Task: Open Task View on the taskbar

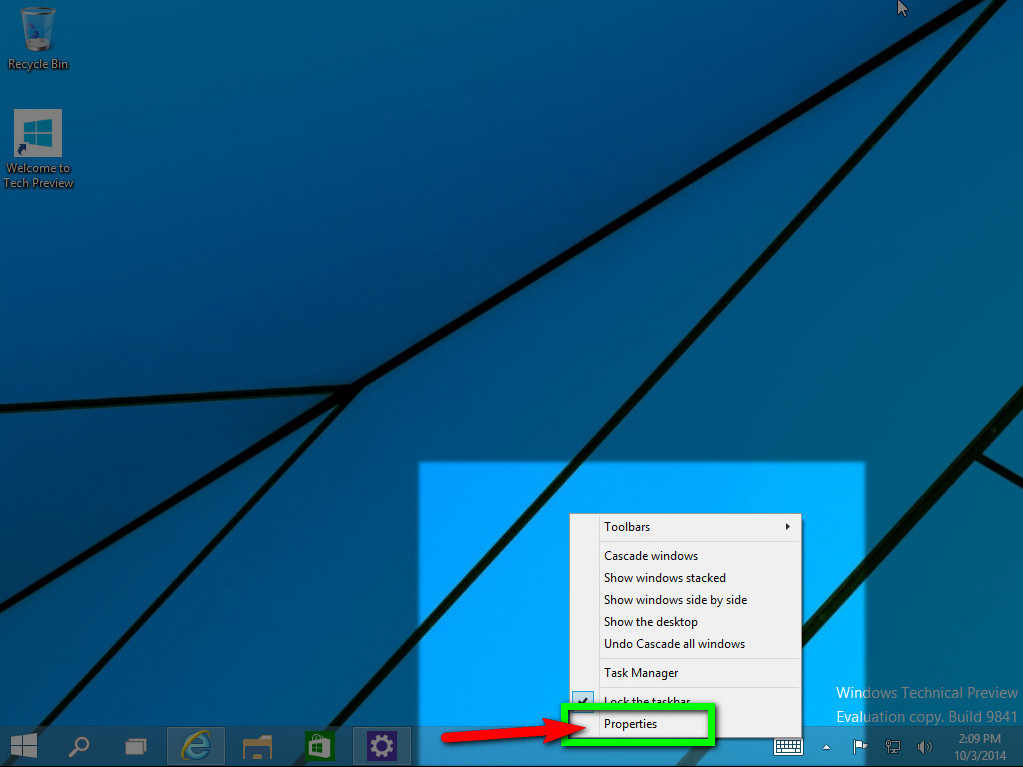Action: (x=136, y=746)
